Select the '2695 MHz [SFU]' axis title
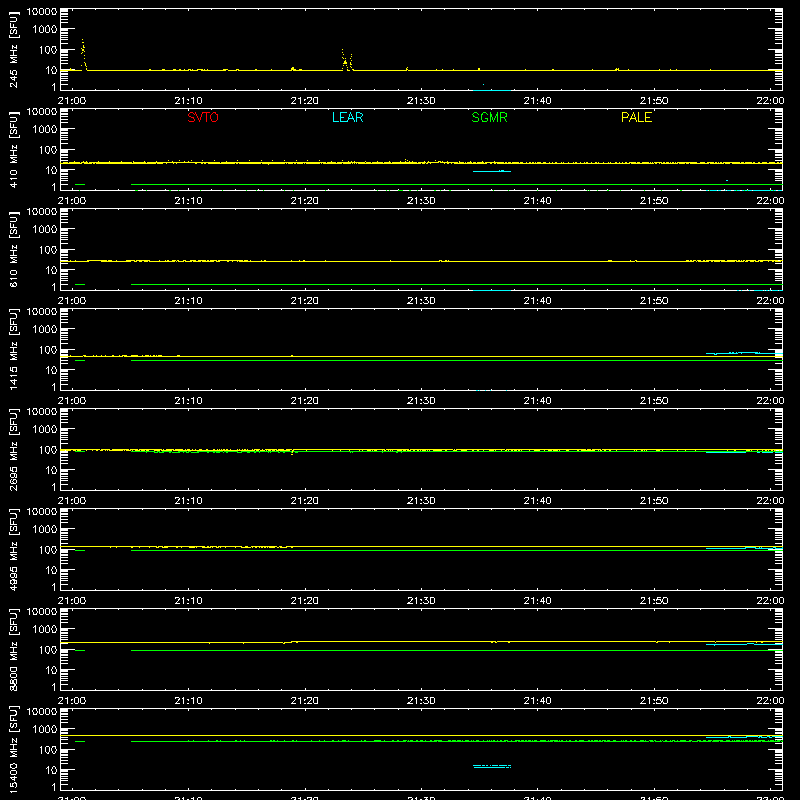 (x=13, y=449)
